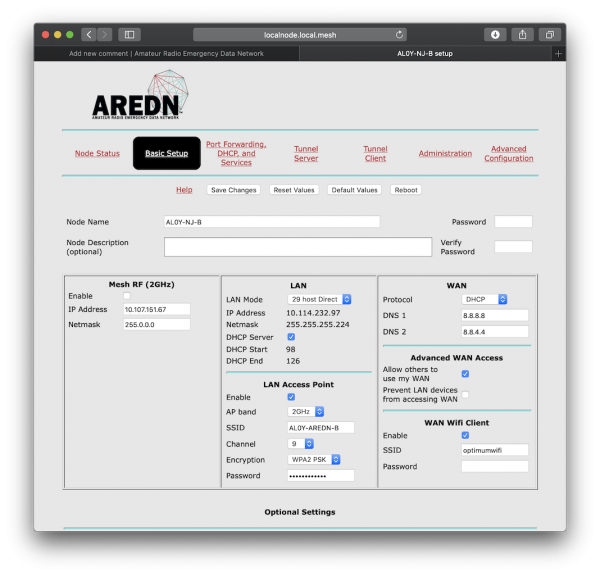Viewport: 600px width, 576px height.
Task: Click Mesh RF Netmask field
Action: tap(157, 325)
